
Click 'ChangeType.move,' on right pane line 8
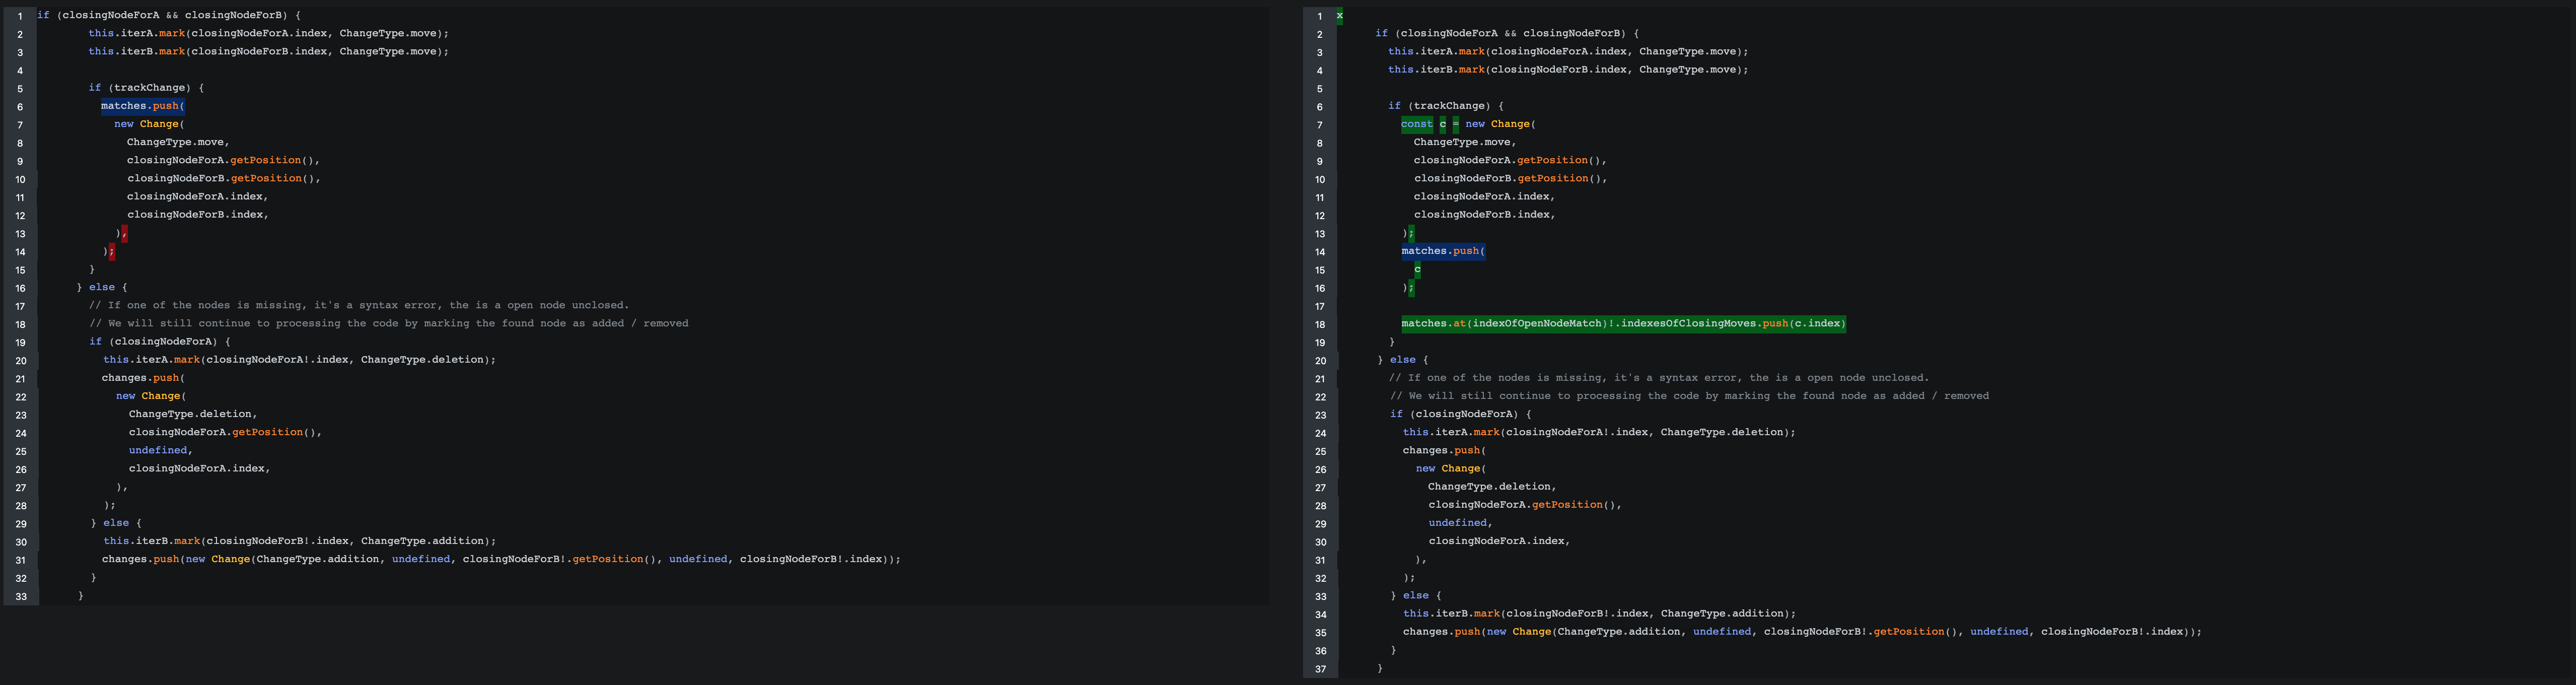[1465, 142]
